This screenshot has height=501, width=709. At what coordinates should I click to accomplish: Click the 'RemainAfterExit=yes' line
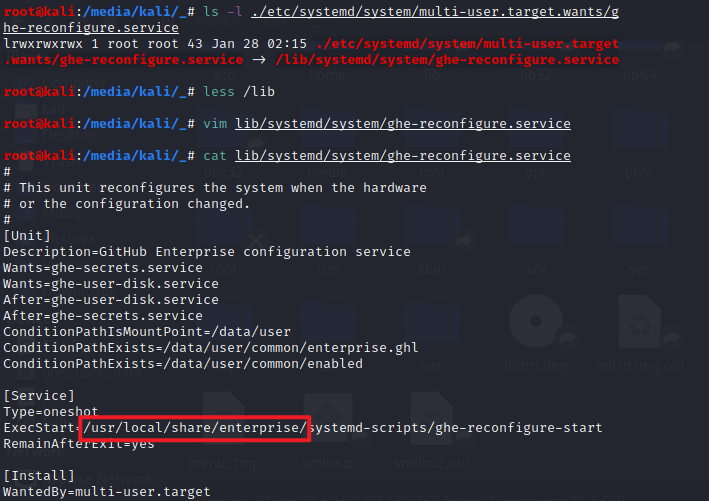[79, 444]
